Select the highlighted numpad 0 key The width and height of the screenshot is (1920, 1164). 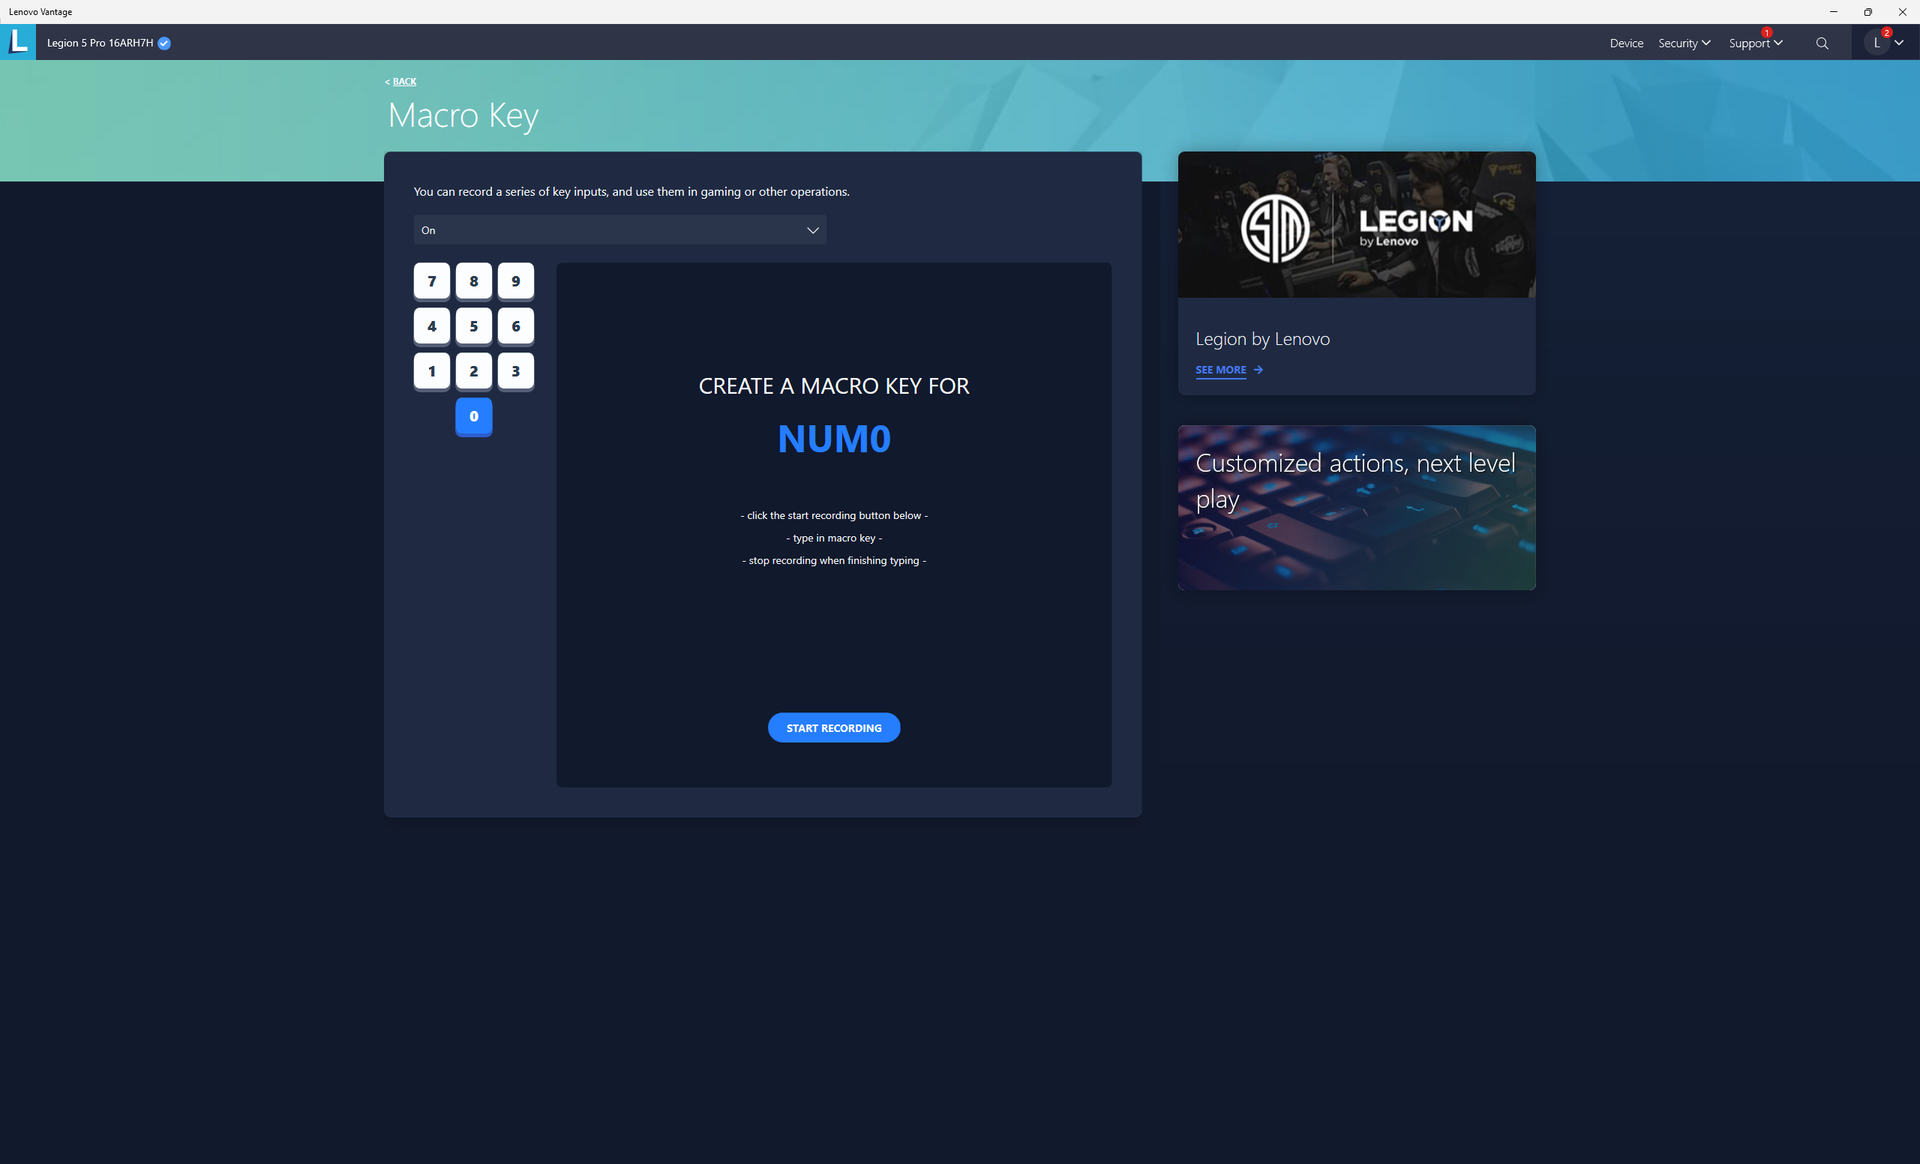tap(474, 416)
